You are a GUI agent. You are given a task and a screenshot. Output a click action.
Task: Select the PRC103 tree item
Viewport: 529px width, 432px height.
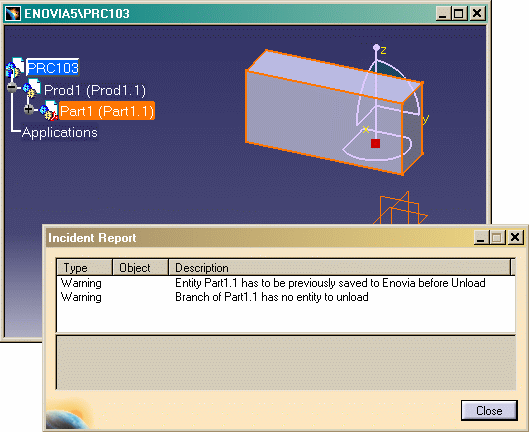[53, 68]
